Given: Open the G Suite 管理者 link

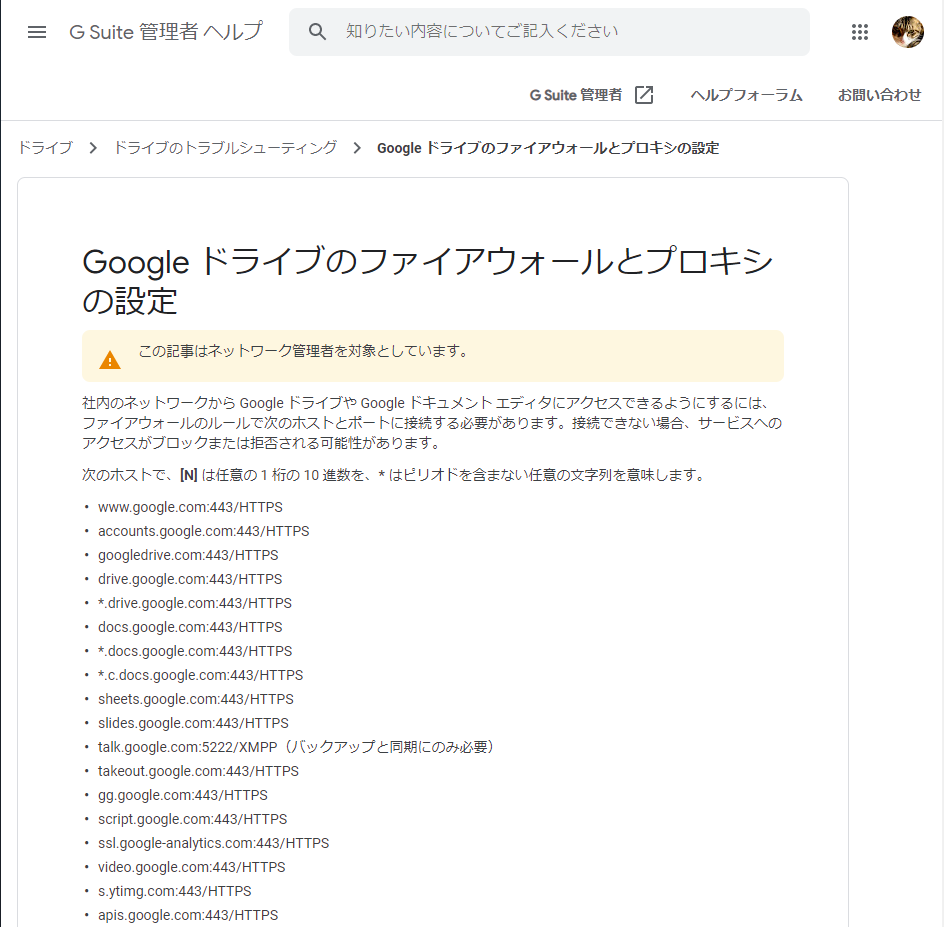Looking at the screenshot, I should [576, 95].
